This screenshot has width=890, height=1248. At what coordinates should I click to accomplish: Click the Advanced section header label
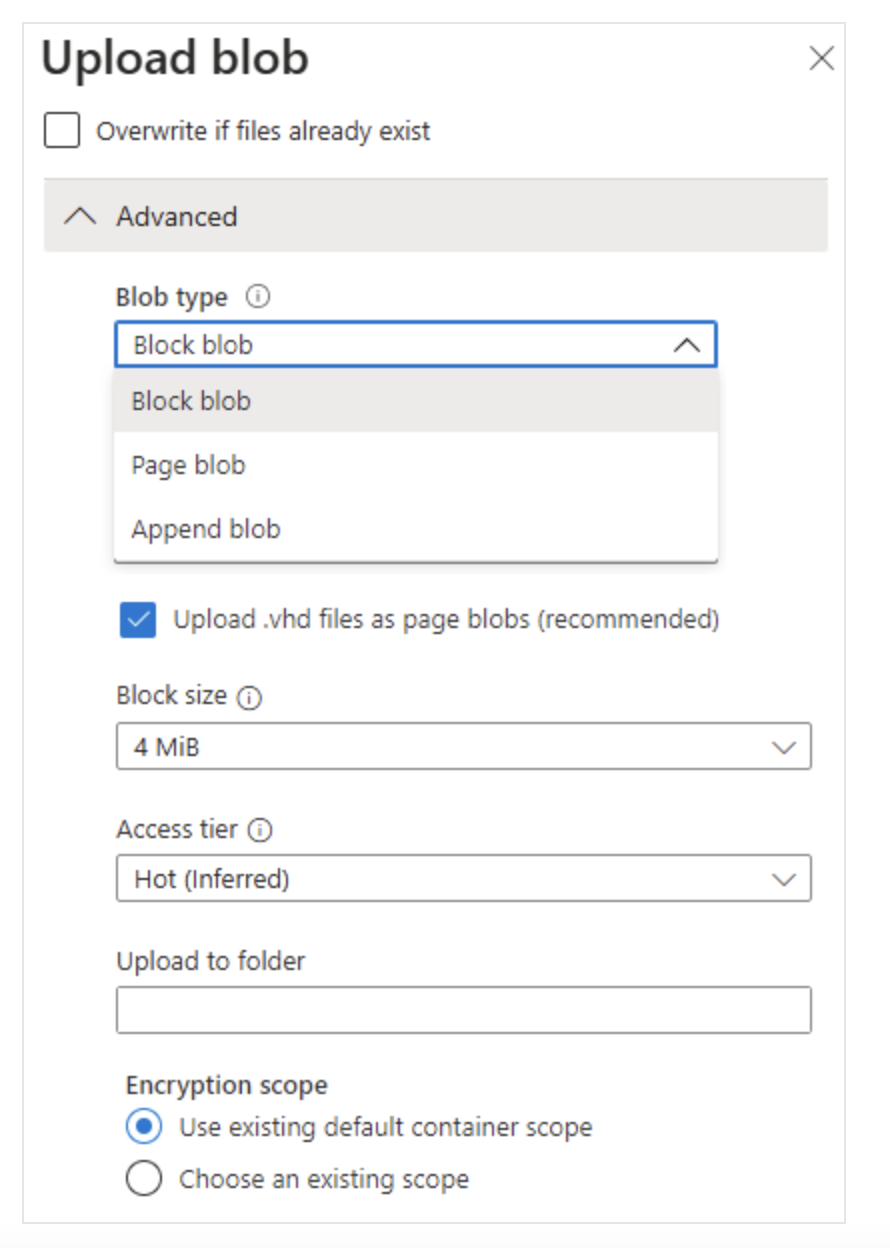pyautogui.click(x=177, y=216)
